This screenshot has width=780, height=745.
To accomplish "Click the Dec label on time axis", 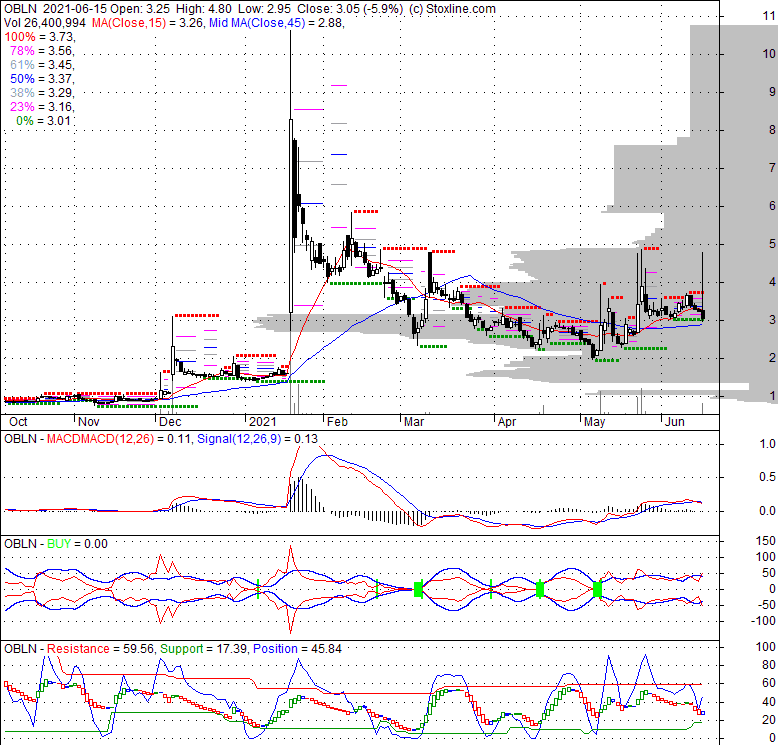I will (x=170, y=422).
